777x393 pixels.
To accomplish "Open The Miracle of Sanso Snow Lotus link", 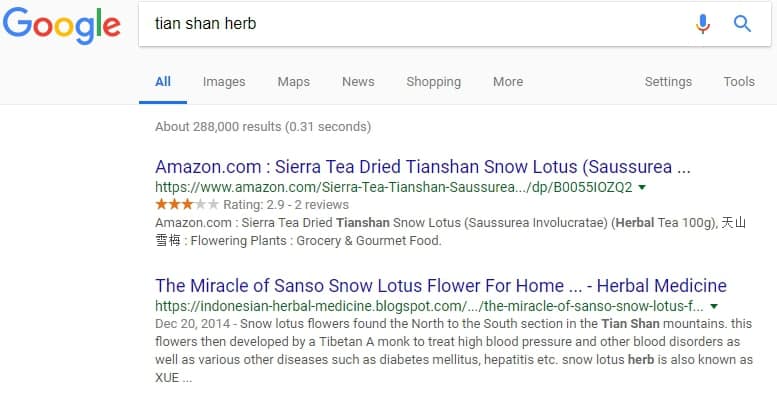I will [x=441, y=286].
